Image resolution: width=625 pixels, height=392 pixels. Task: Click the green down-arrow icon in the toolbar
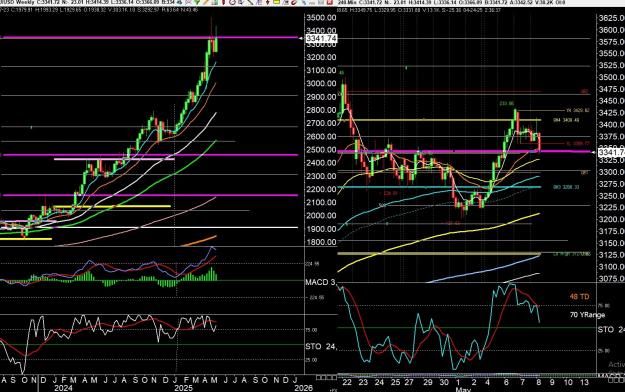[x=197, y=2]
